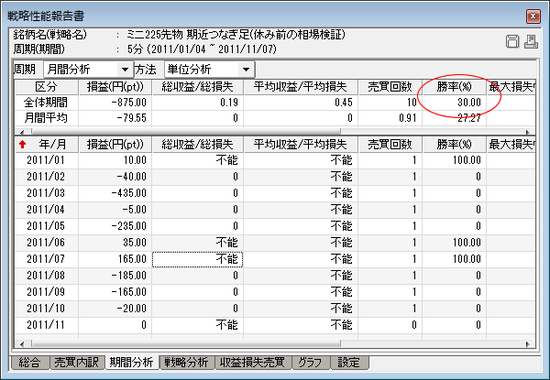Open the 設定 tab
This screenshot has height=380, width=550.
(x=349, y=362)
